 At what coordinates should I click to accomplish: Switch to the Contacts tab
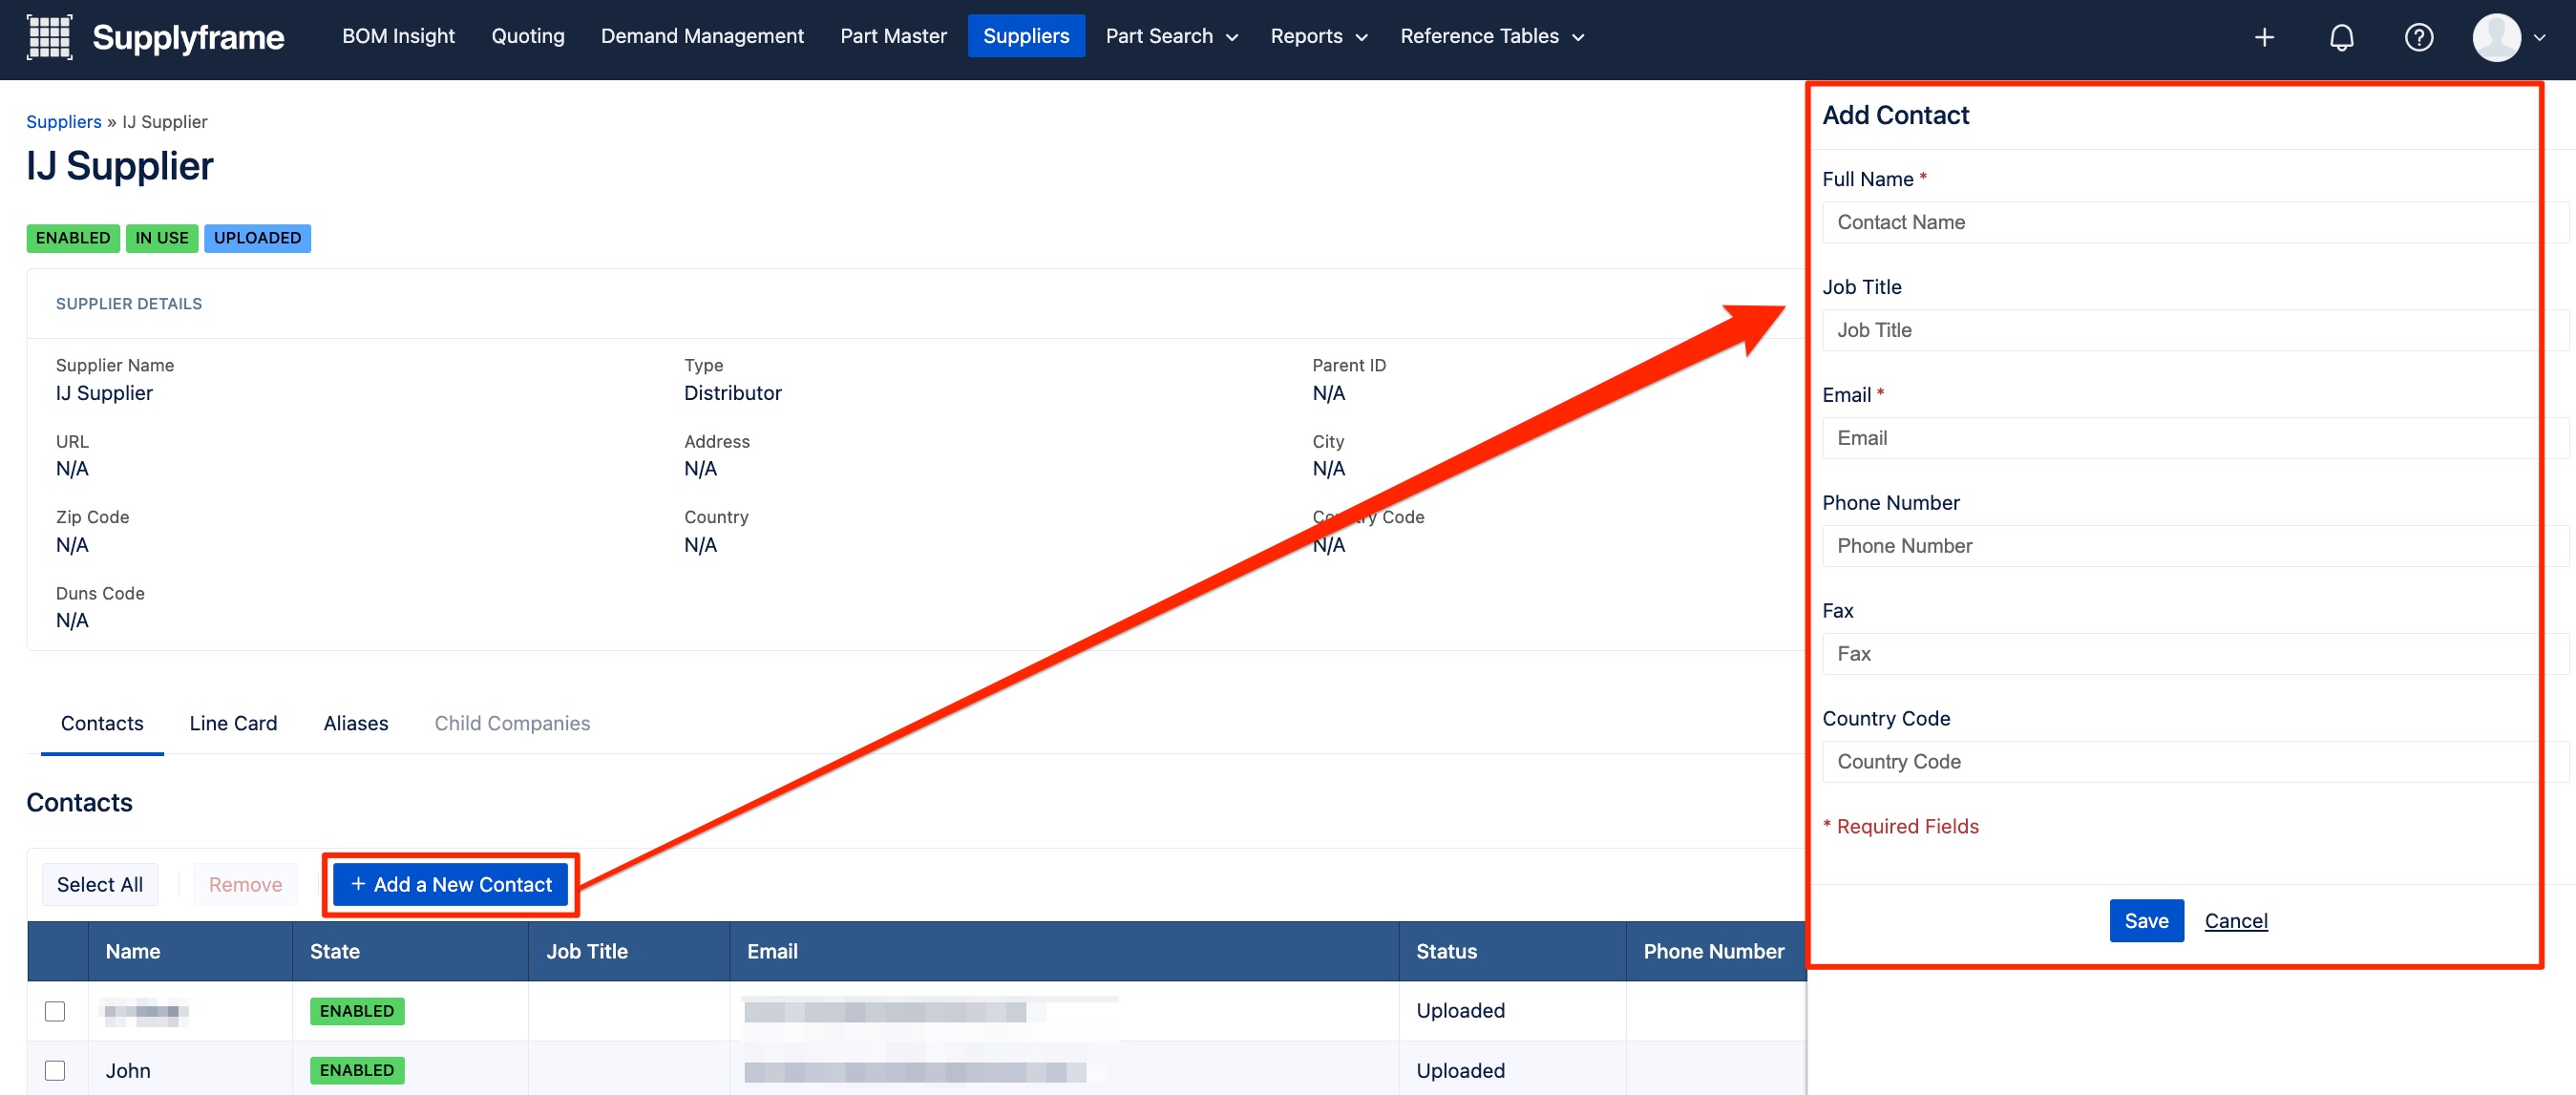102,722
